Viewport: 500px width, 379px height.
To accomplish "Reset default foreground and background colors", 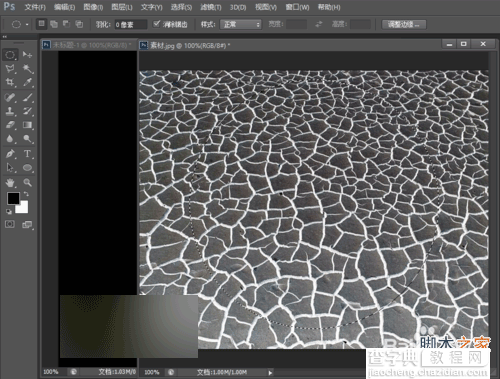I will (x=9, y=211).
